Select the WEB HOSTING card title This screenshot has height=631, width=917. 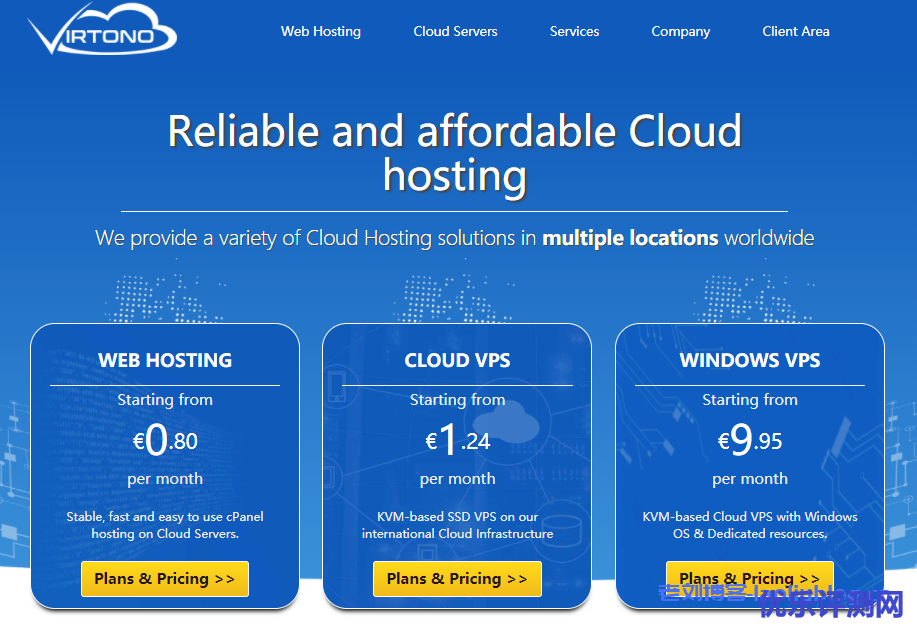[x=165, y=361]
